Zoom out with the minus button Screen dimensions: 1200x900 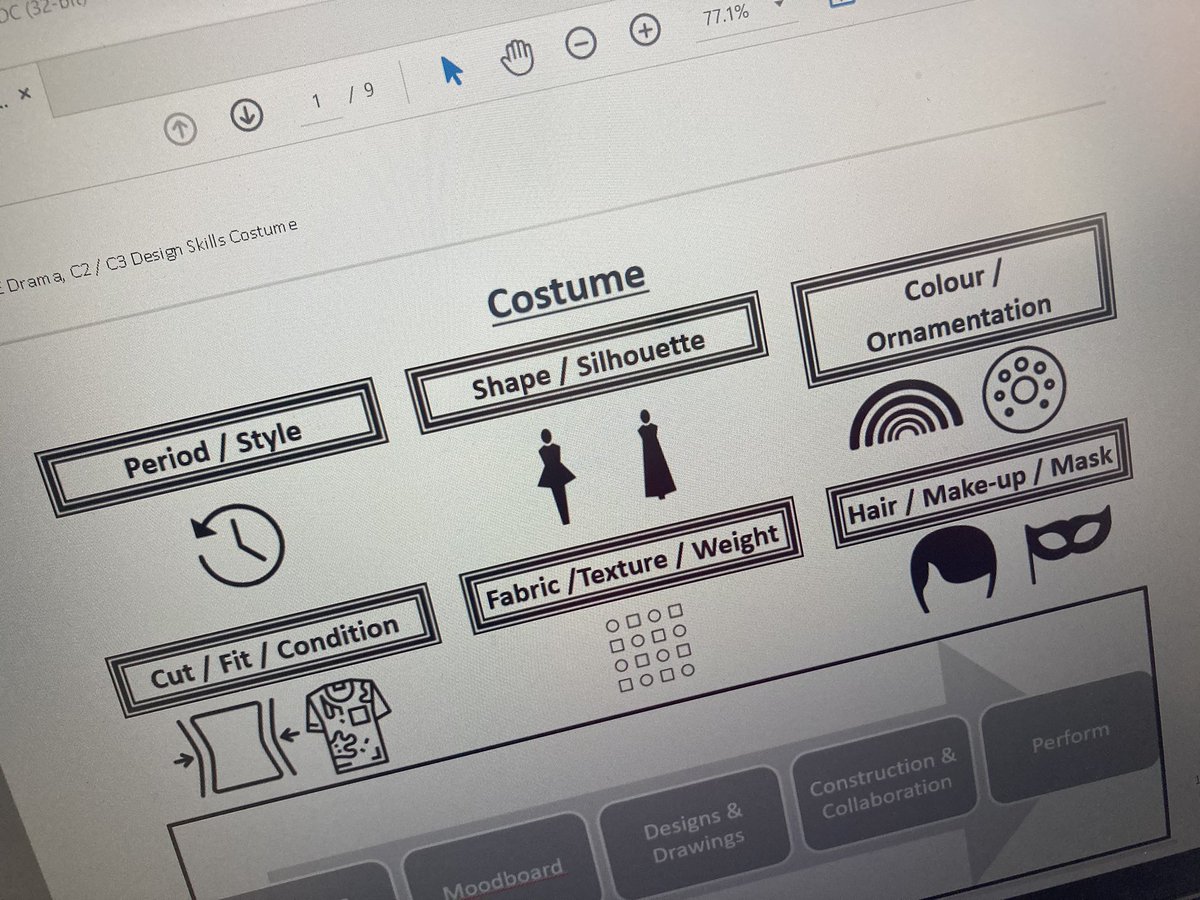(582, 44)
